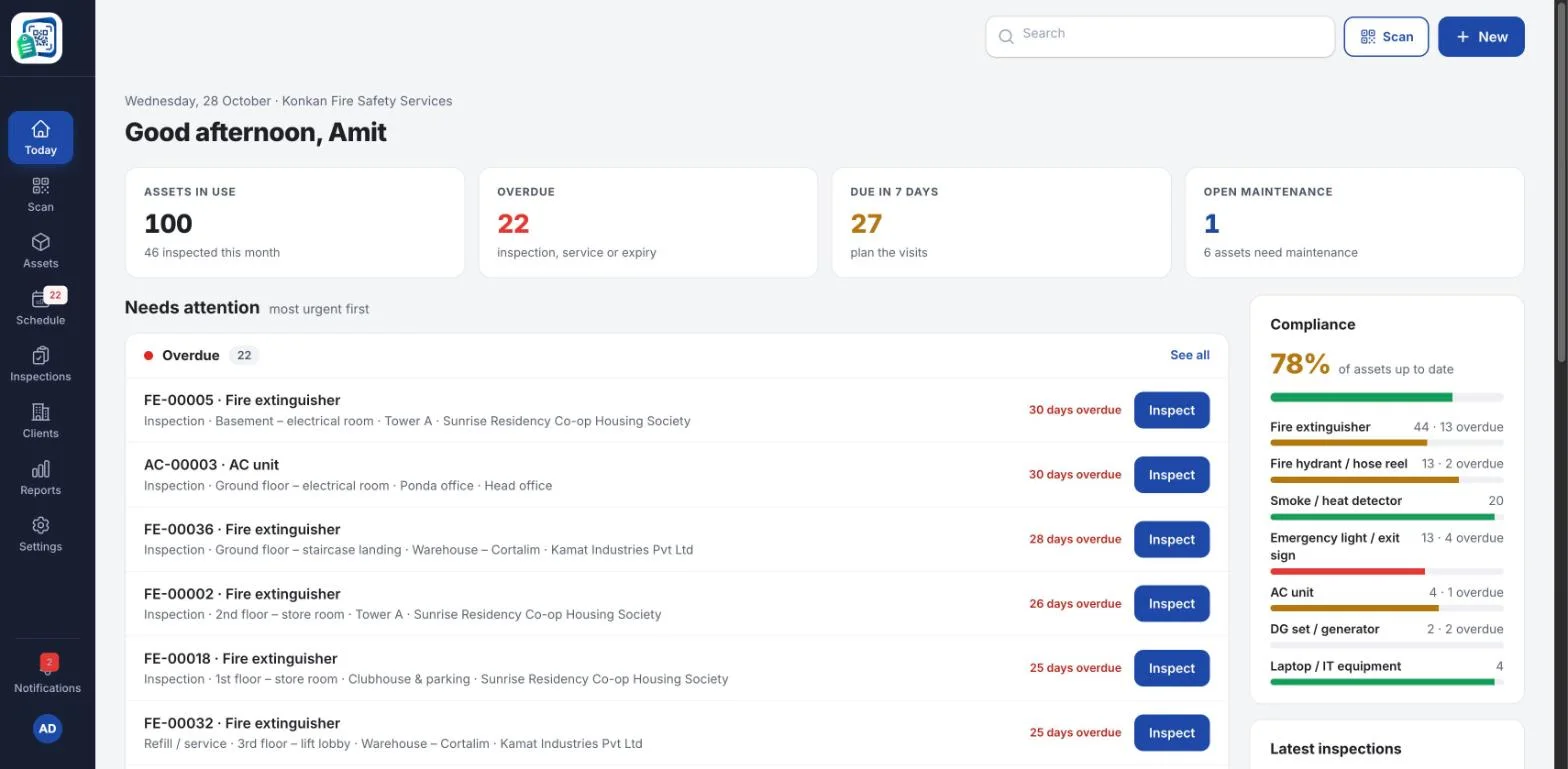This screenshot has width=1568, height=769.
Task: Click the FE-00005 · Fire extinguisher title
Action: (242, 400)
